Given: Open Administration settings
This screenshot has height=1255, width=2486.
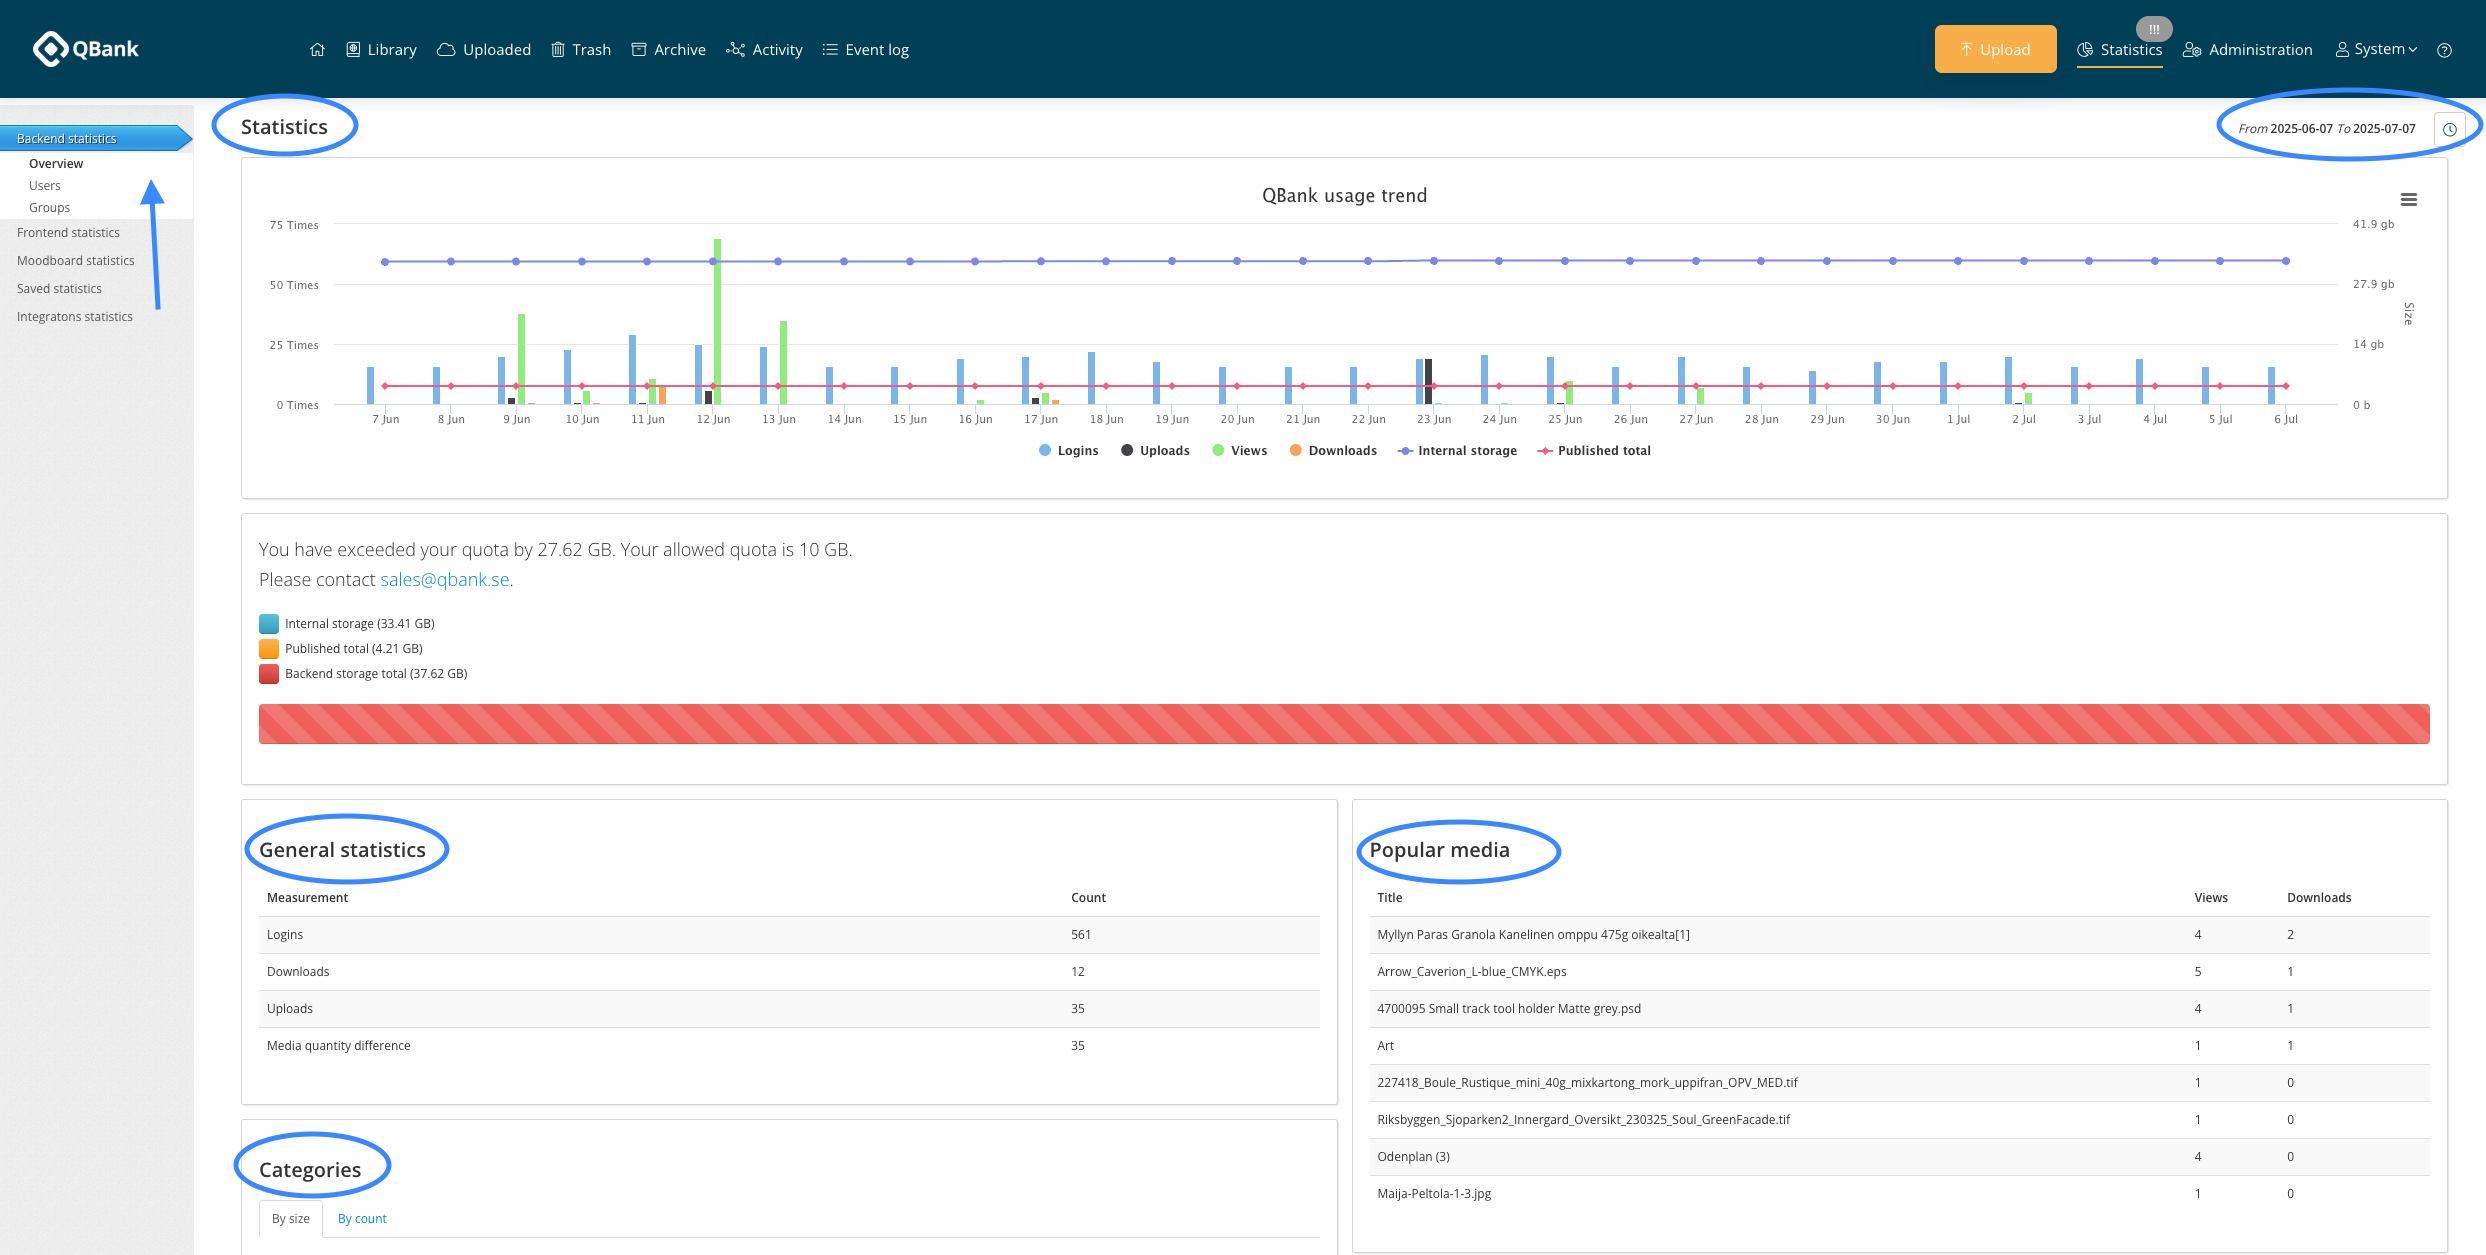Looking at the screenshot, I should coord(2247,50).
